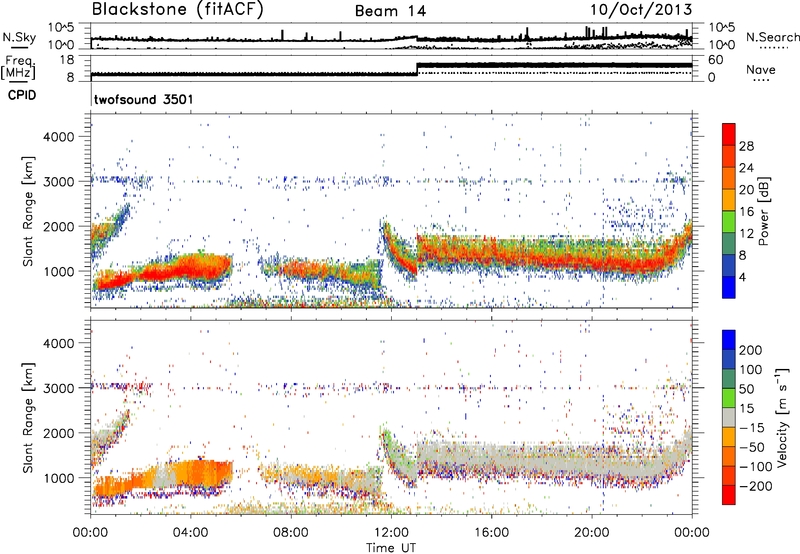Image resolution: width=800 pixels, height=554 pixels.
Task: Pick the gray segment of velocity colorbar
Action: click(x=729, y=417)
